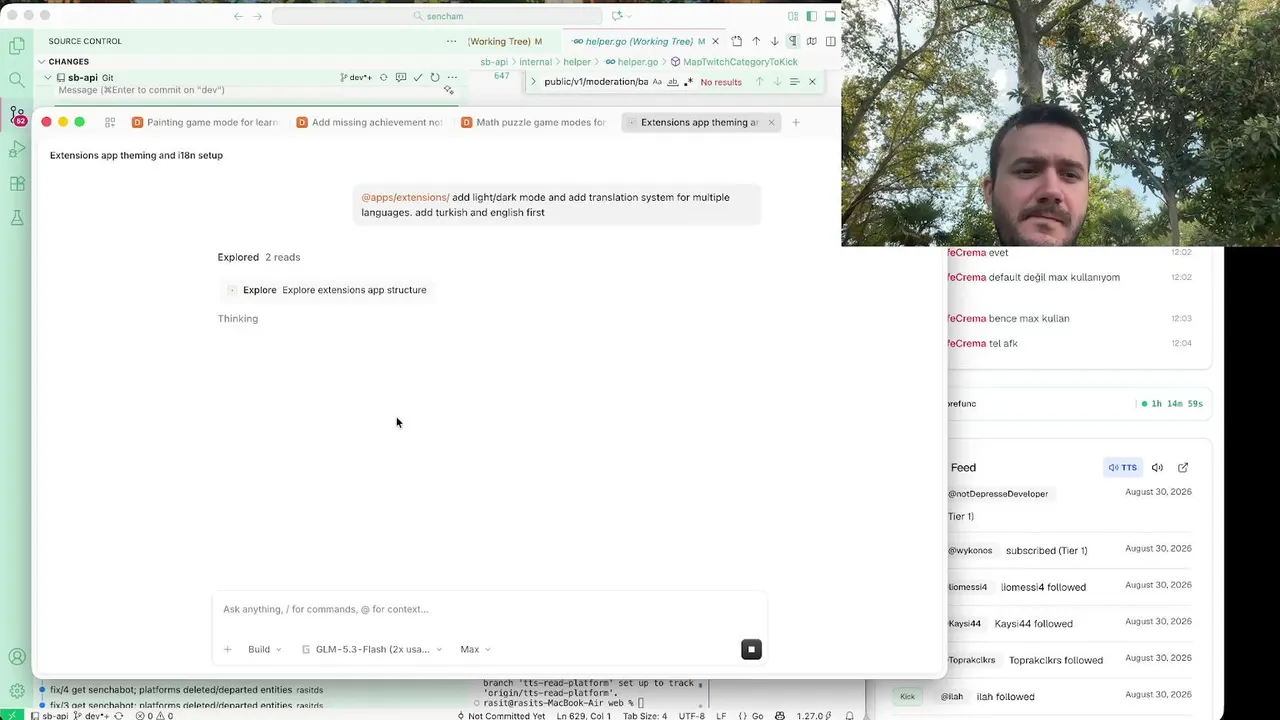Toggle the primary sidebar layout button
This screenshot has width=1280, height=720.
coord(811,16)
